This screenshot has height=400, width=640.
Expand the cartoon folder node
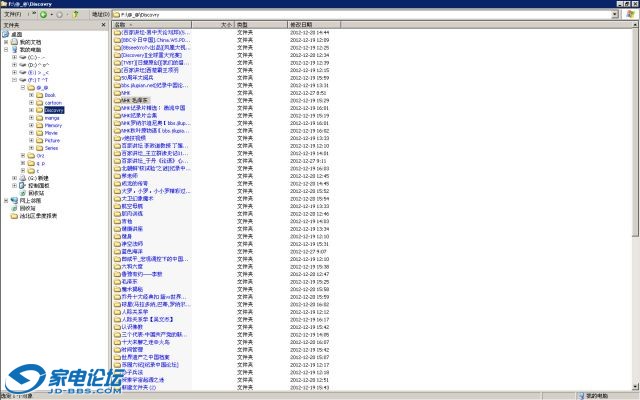(31, 102)
